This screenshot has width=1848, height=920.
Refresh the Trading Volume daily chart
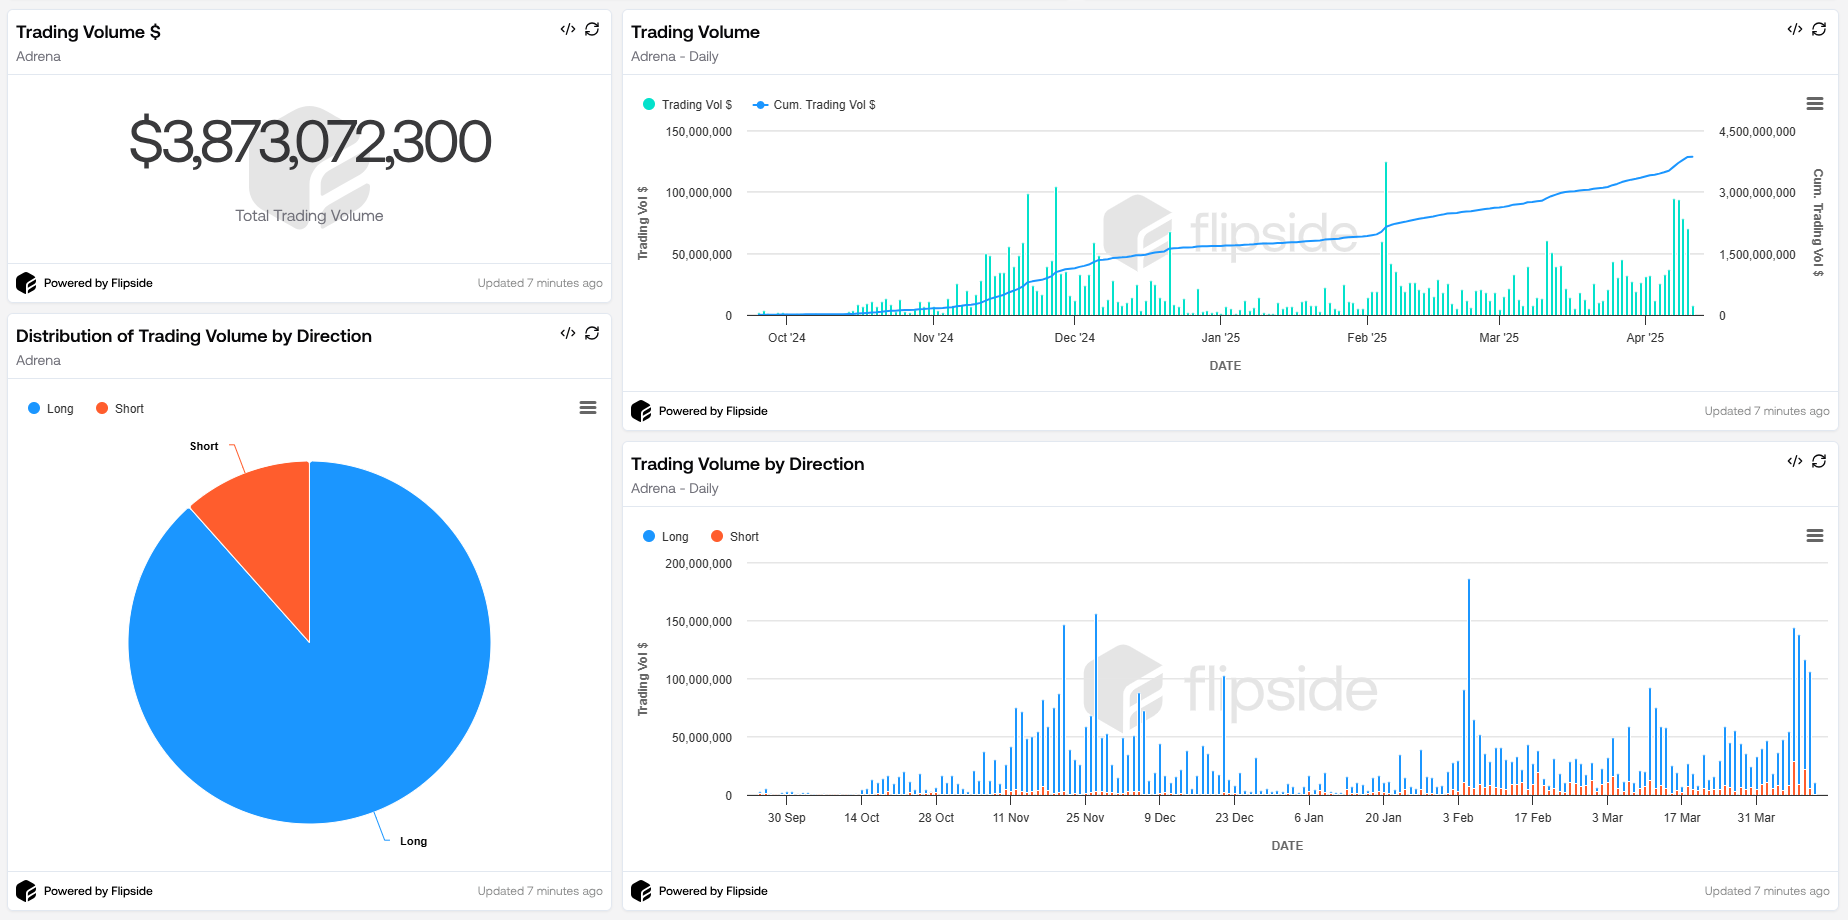[1819, 29]
